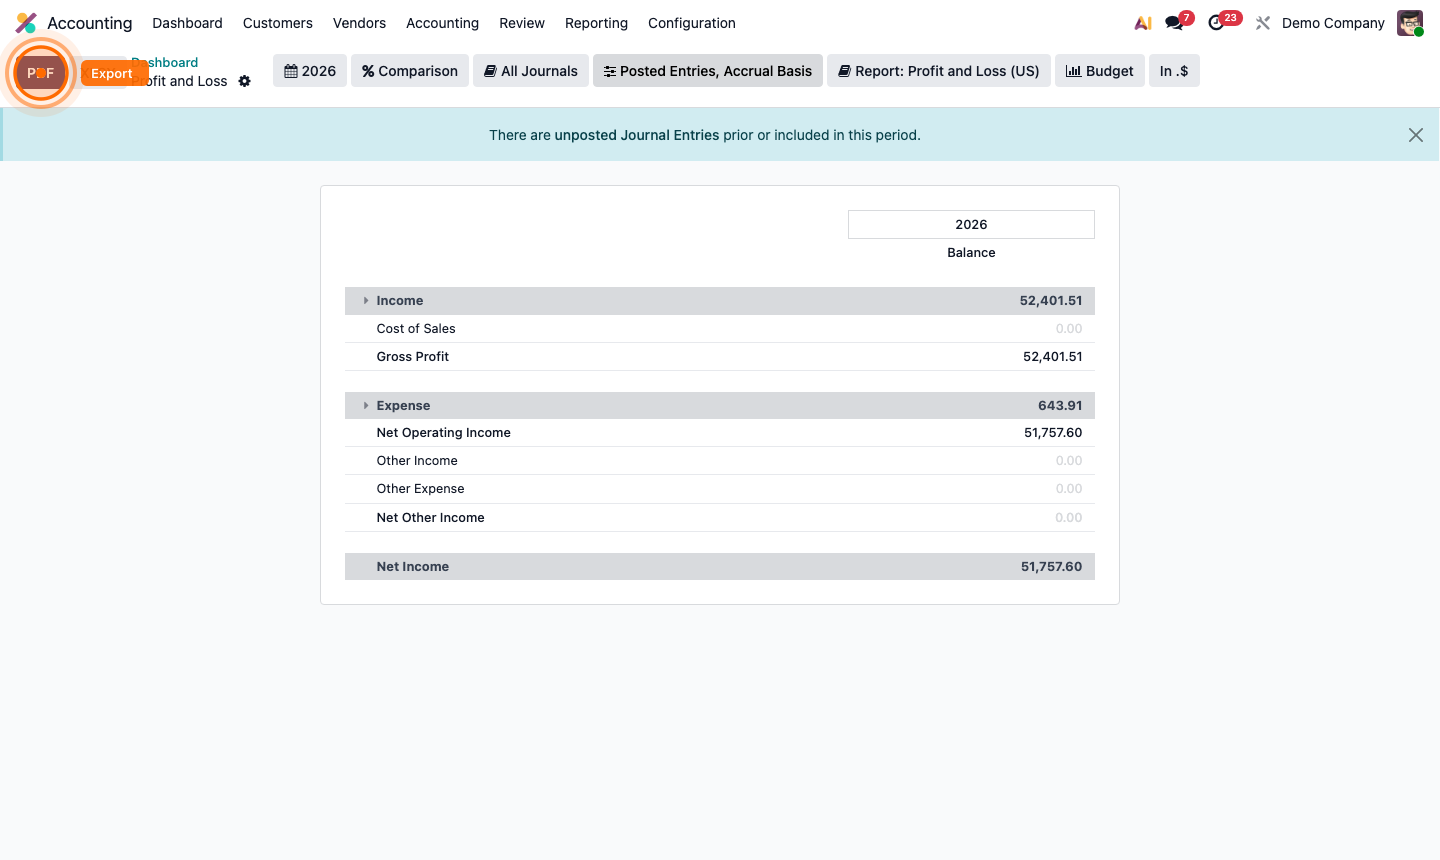Open report settings via the gear icon
Image resolution: width=1440 pixels, height=860 pixels.
click(x=244, y=81)
